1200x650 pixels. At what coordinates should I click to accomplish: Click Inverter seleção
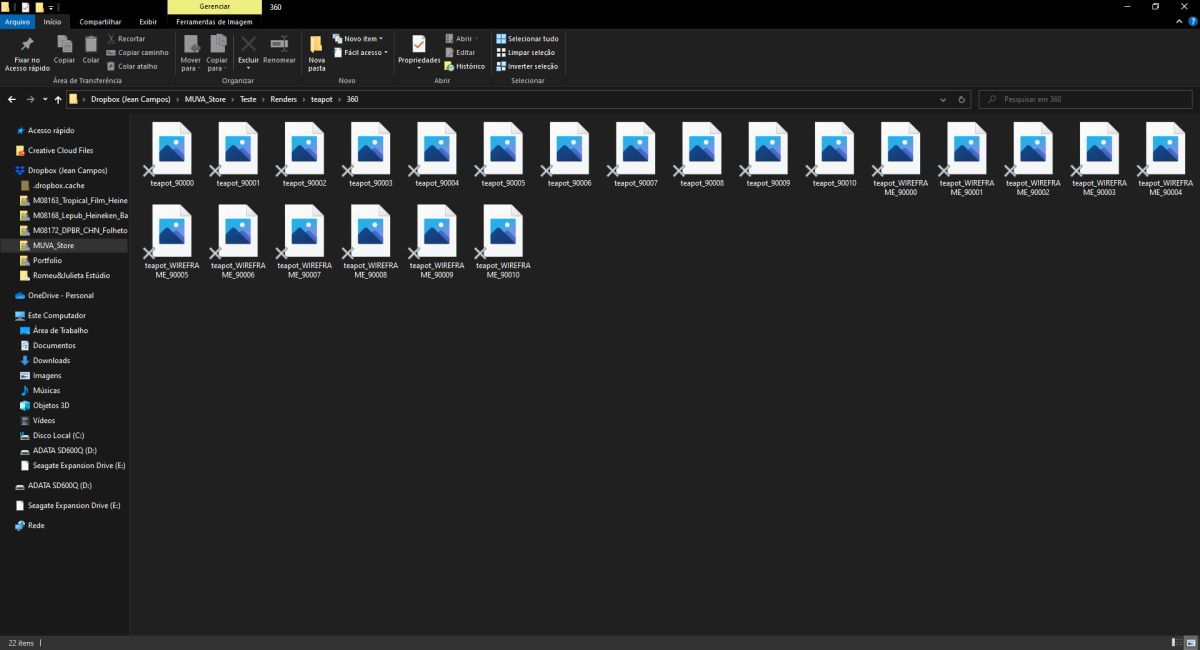(527, 66)
